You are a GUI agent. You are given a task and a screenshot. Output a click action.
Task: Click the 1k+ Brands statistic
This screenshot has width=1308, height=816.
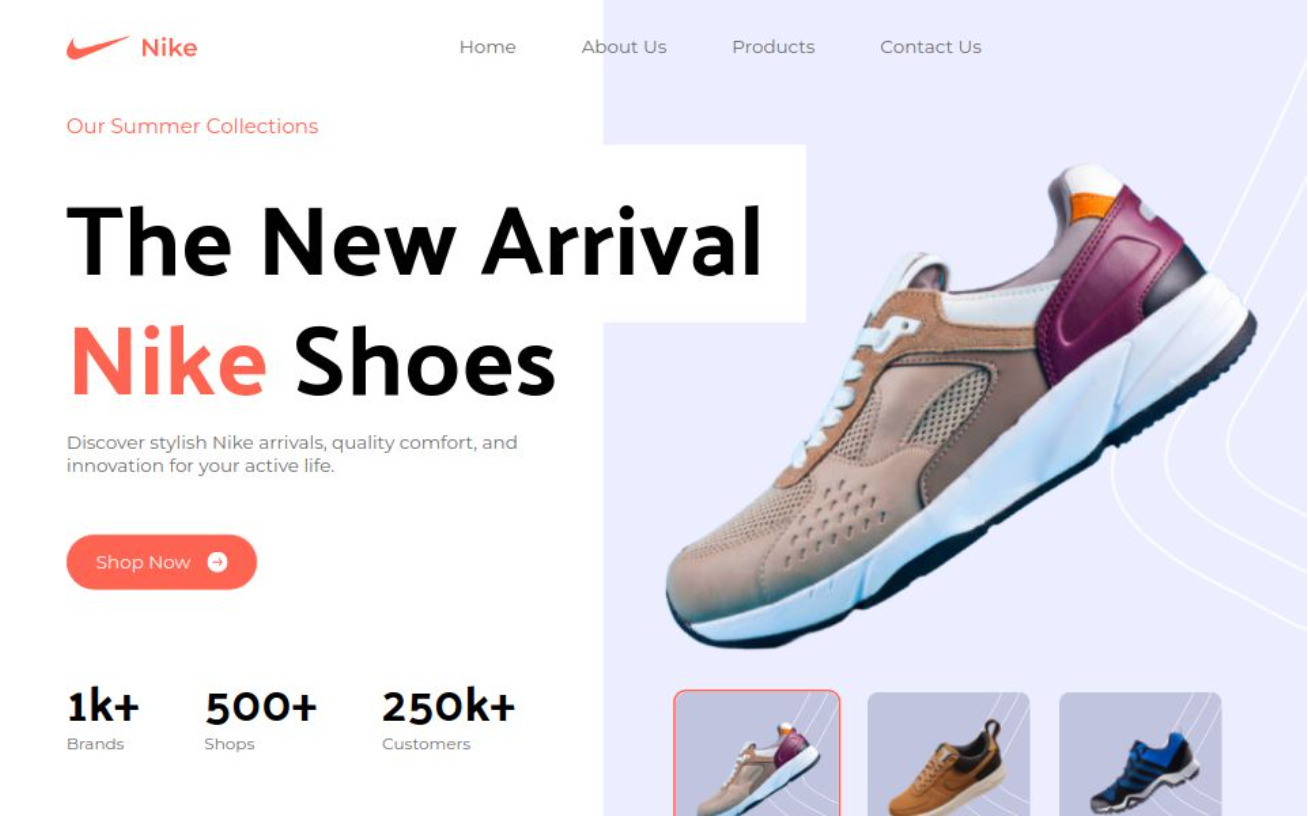[103, 720]
